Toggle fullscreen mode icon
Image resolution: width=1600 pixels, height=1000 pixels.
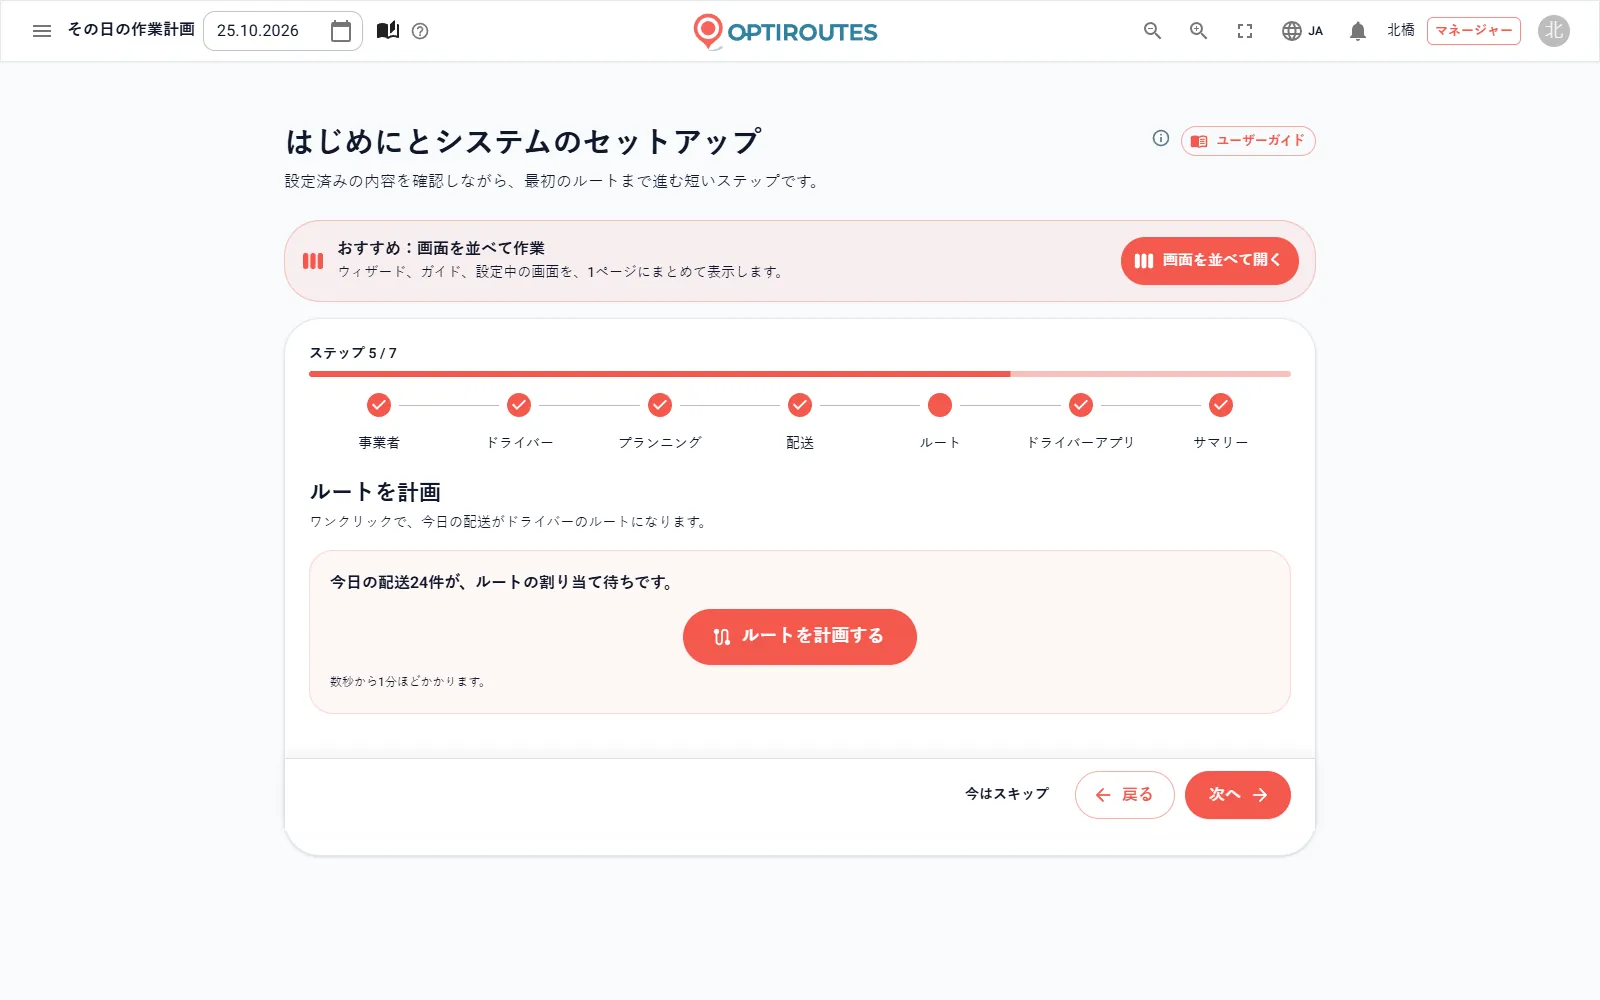click(1245, 31)
